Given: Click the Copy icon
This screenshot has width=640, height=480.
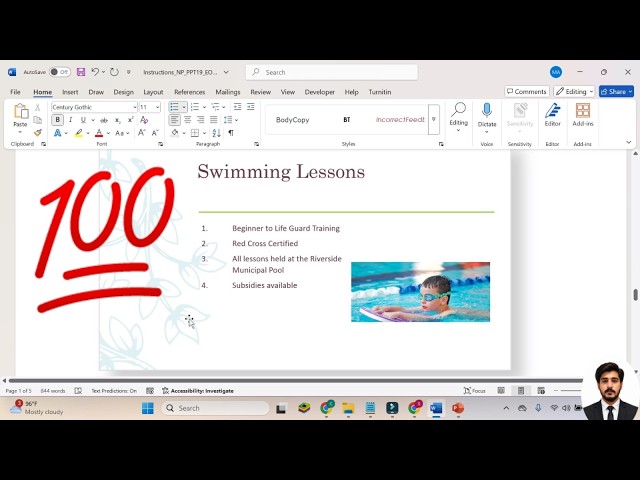Looking at the screenshot, I should tap(38, 120).
